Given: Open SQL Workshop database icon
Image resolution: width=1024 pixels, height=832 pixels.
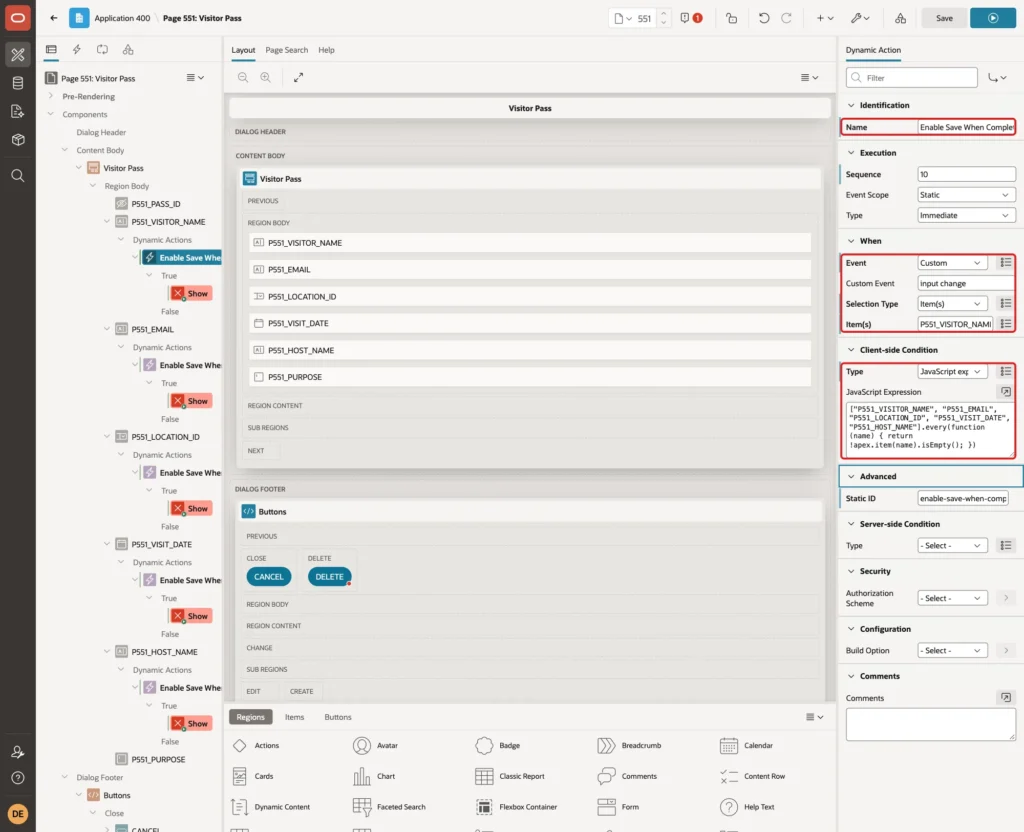Looking at the screenshot, I should coord(18,83).
